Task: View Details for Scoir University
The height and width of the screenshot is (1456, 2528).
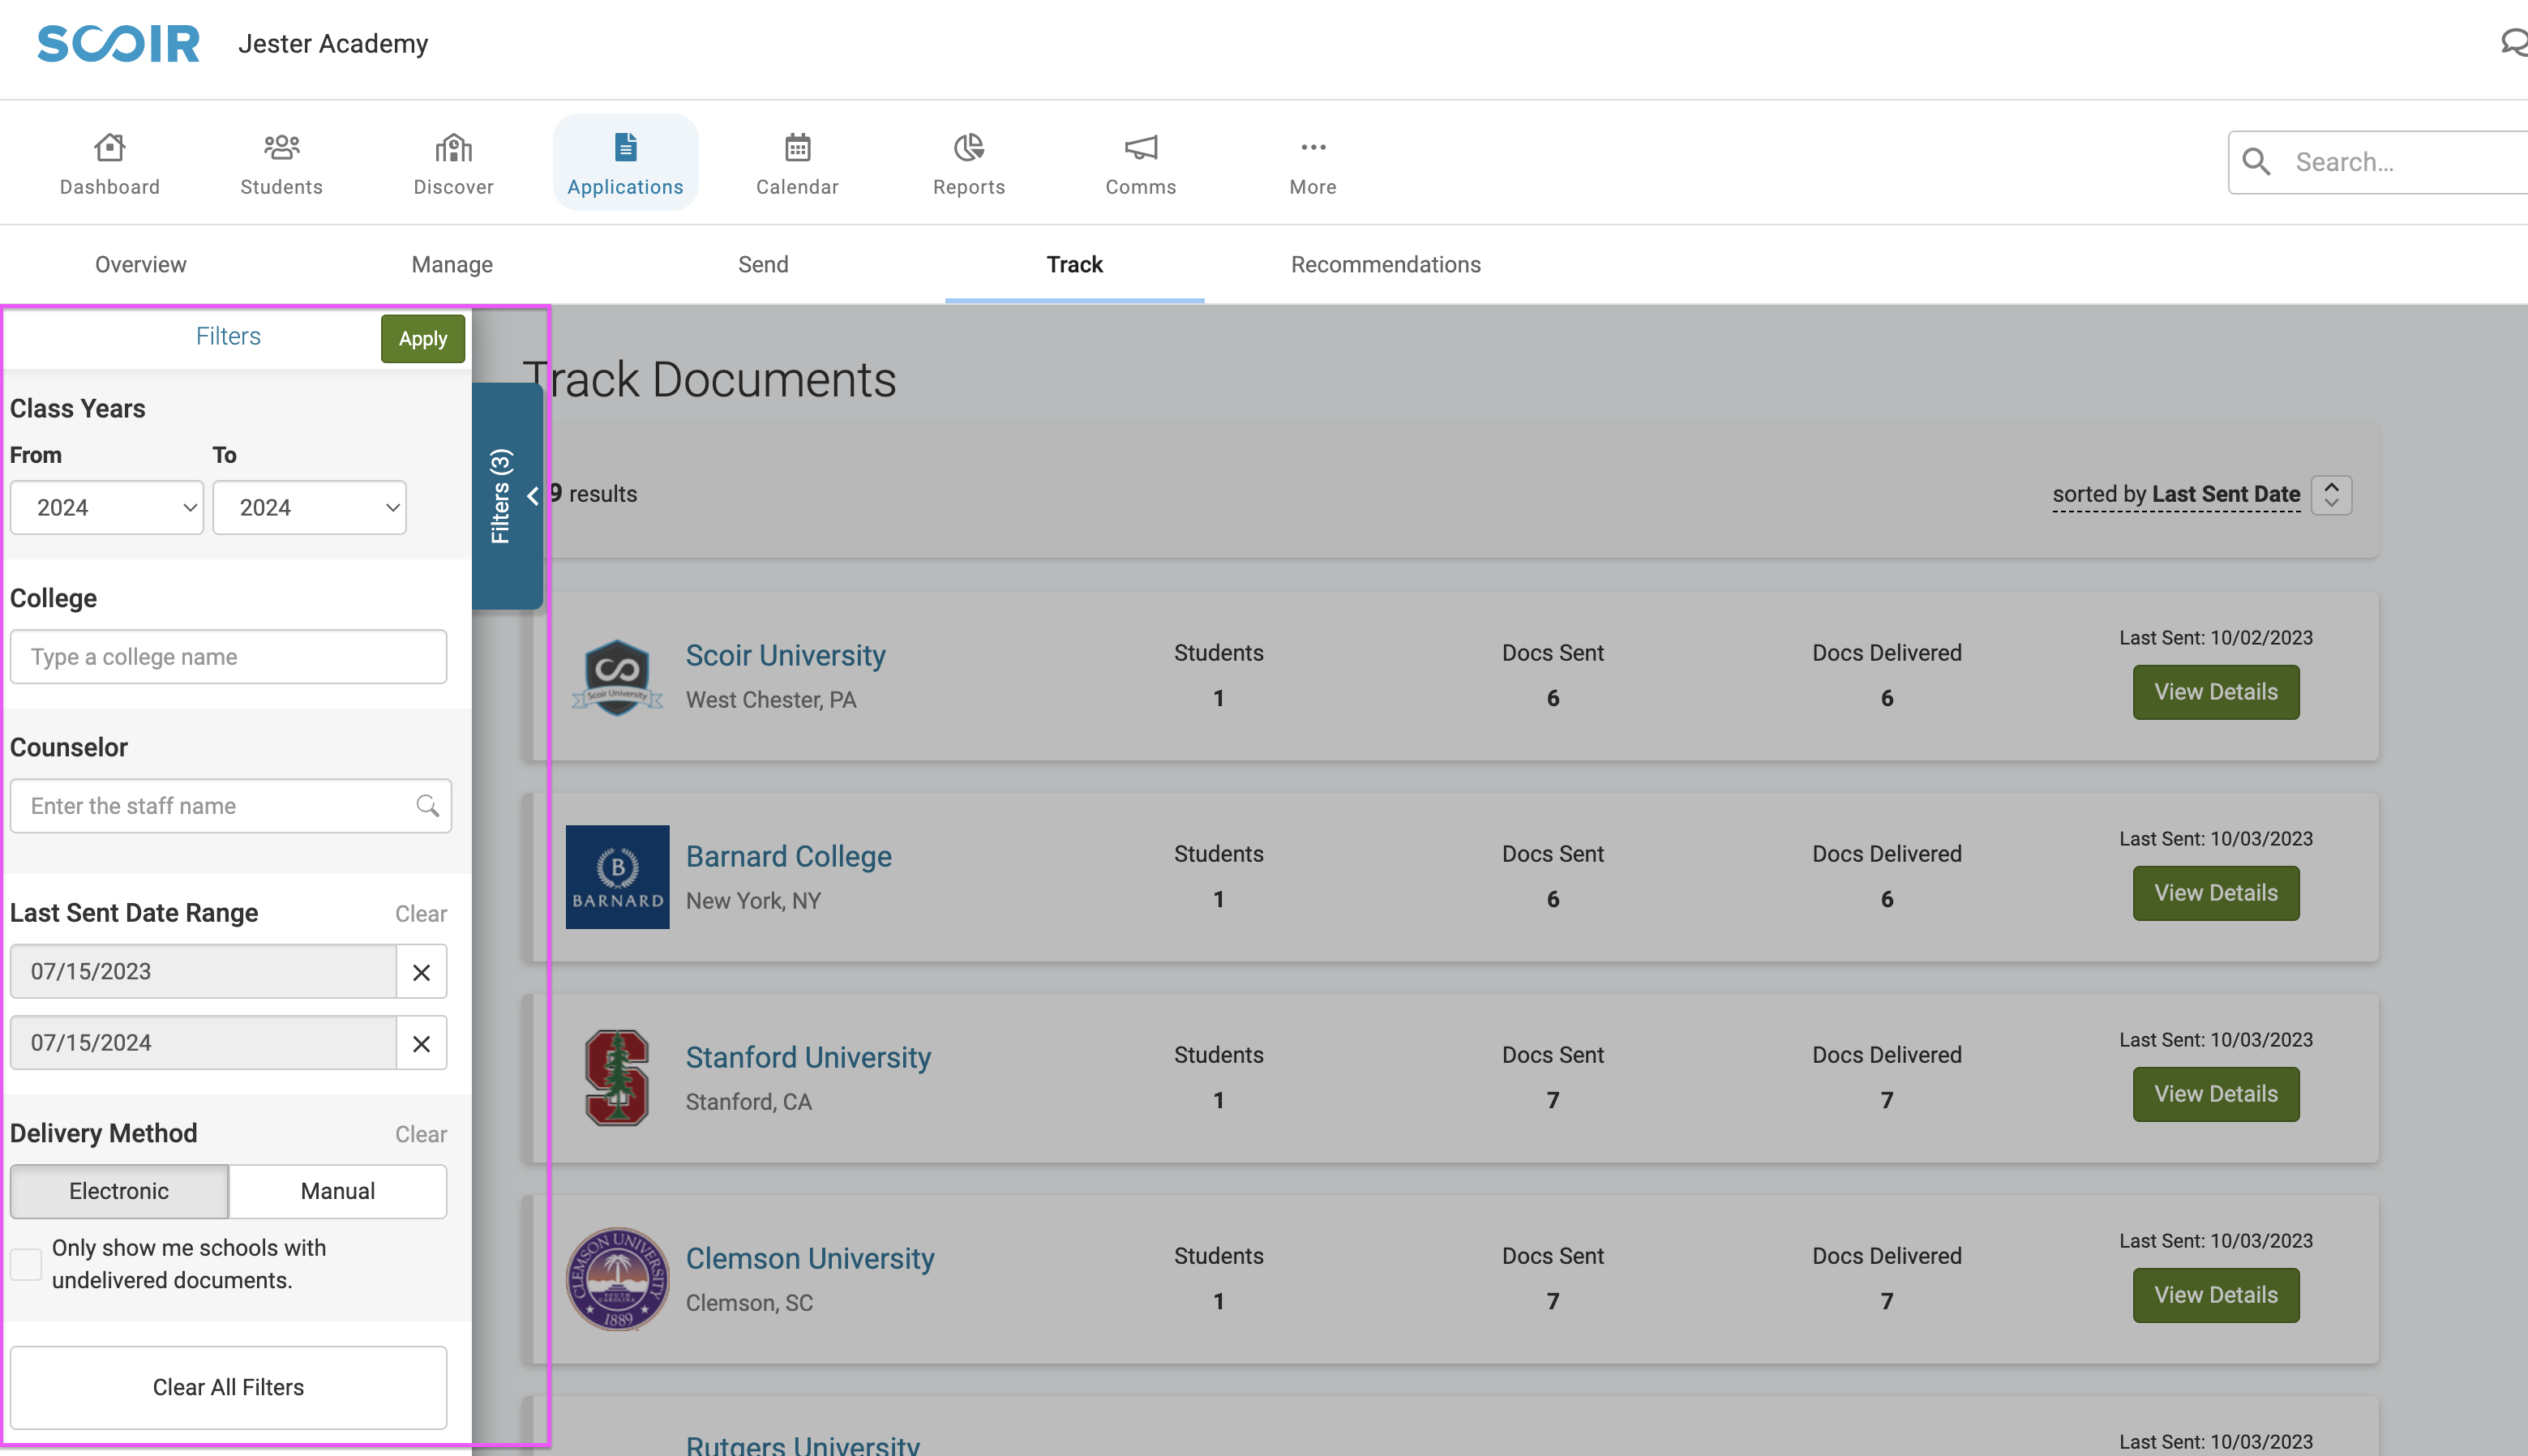Action: coord(2216,692)
